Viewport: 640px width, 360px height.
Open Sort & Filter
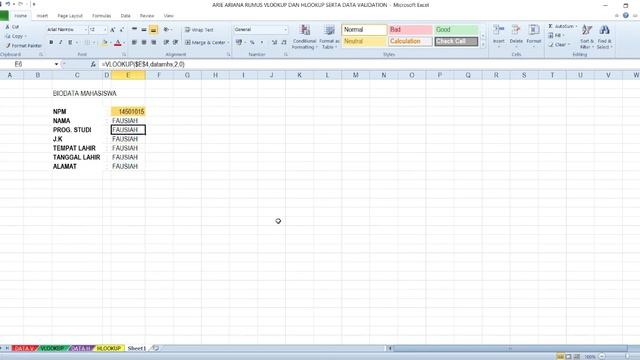pos(587,37)
